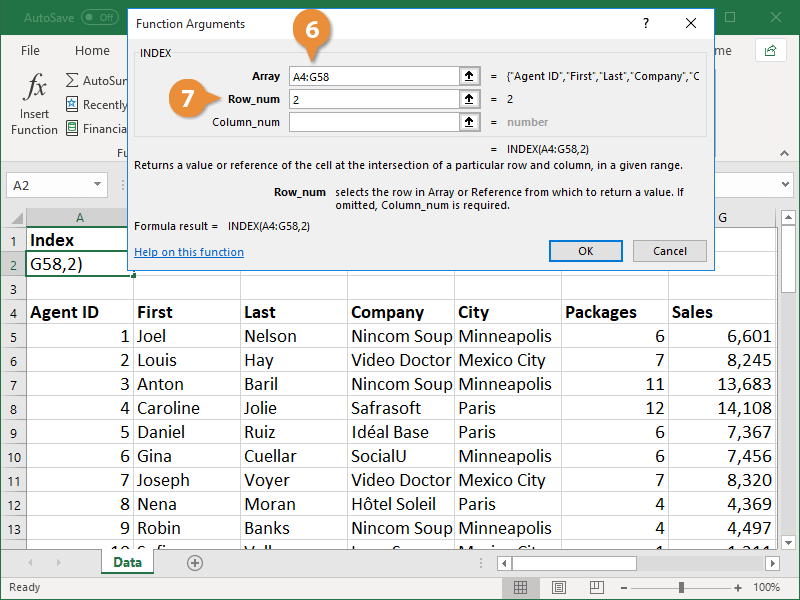The image size is (800, 600).
Task: Click the dialog Help question mark icon
Action: coord(645,23)
